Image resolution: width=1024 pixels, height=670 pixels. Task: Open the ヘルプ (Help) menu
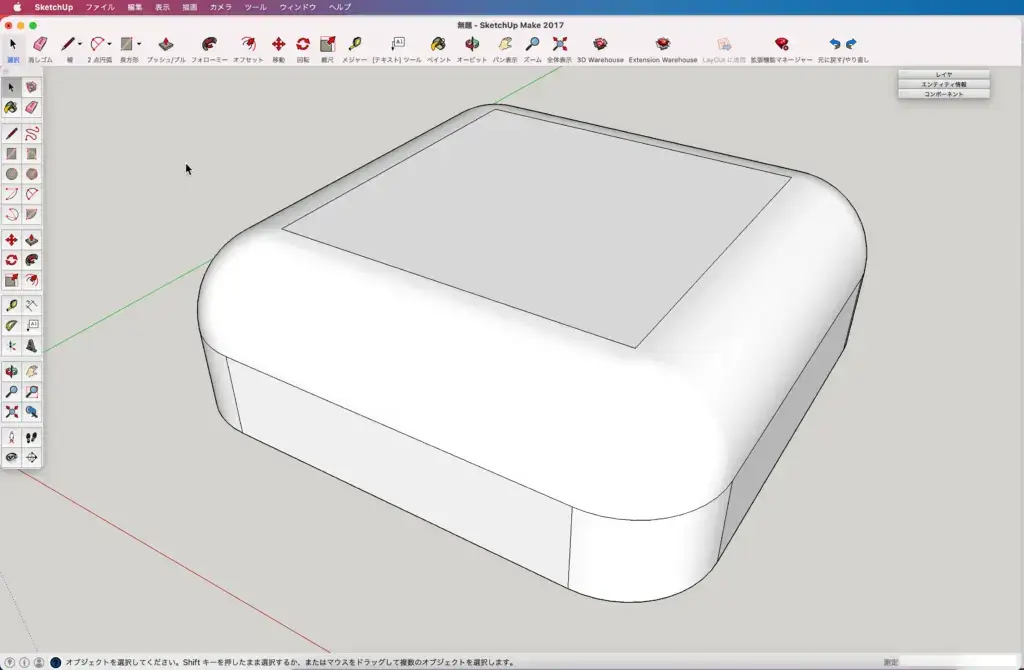[x=340, y=7]
